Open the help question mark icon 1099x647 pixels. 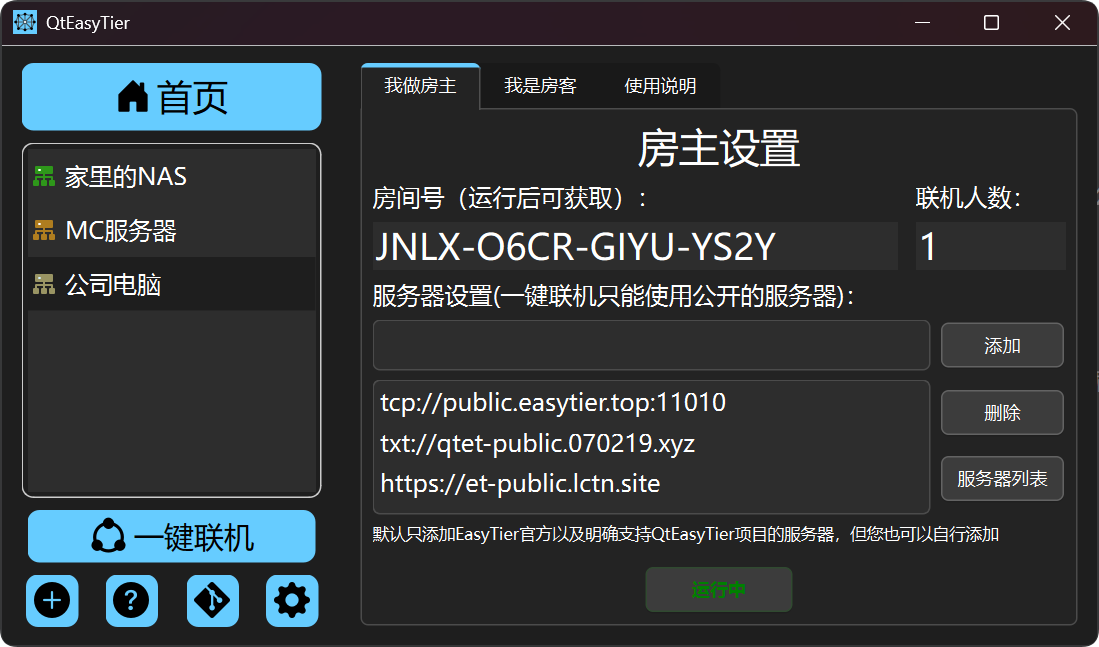(x=132, y=601)
